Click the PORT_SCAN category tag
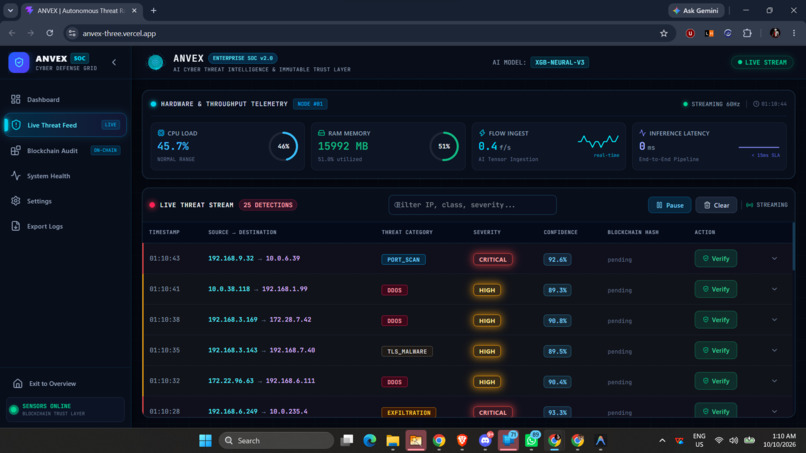Viewport: 806px width, 453px height. [x=403, y=259]
